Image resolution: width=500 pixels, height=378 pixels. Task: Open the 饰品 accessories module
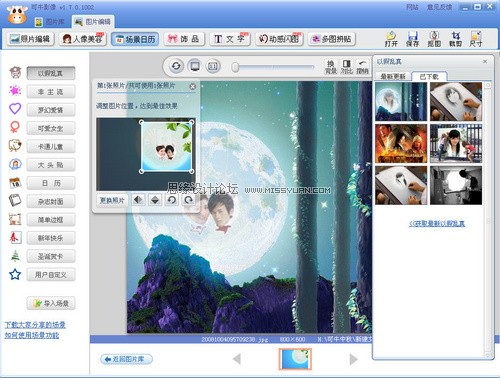pyautogui.click(x=184, y=39)
